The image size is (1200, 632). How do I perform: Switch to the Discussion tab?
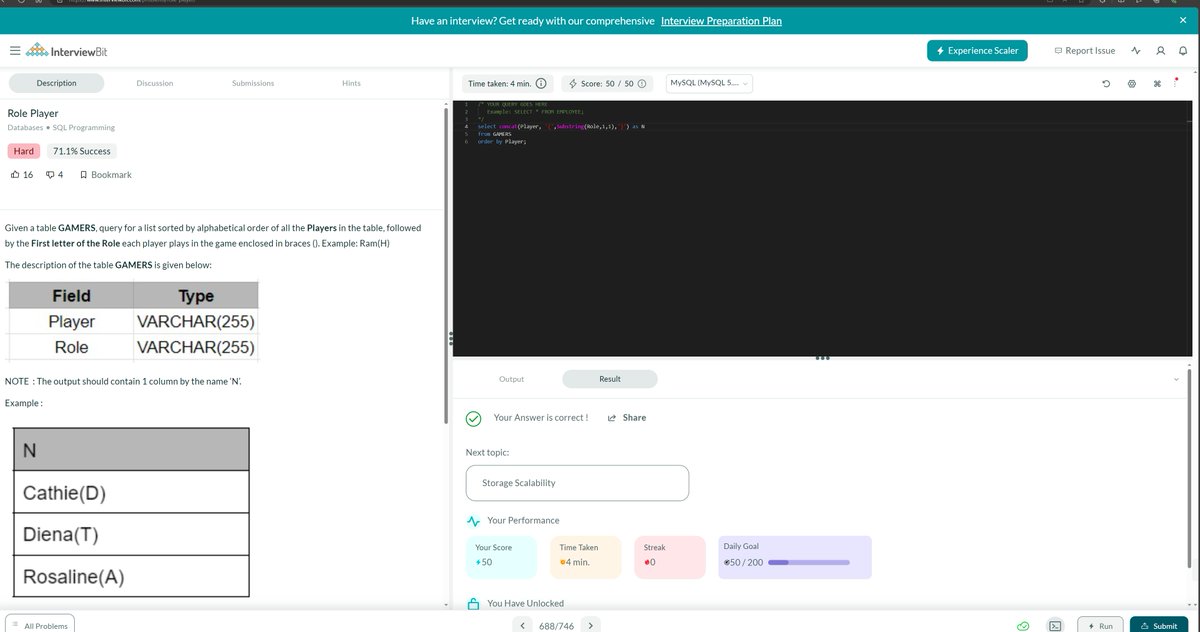(x=154, y=83)
